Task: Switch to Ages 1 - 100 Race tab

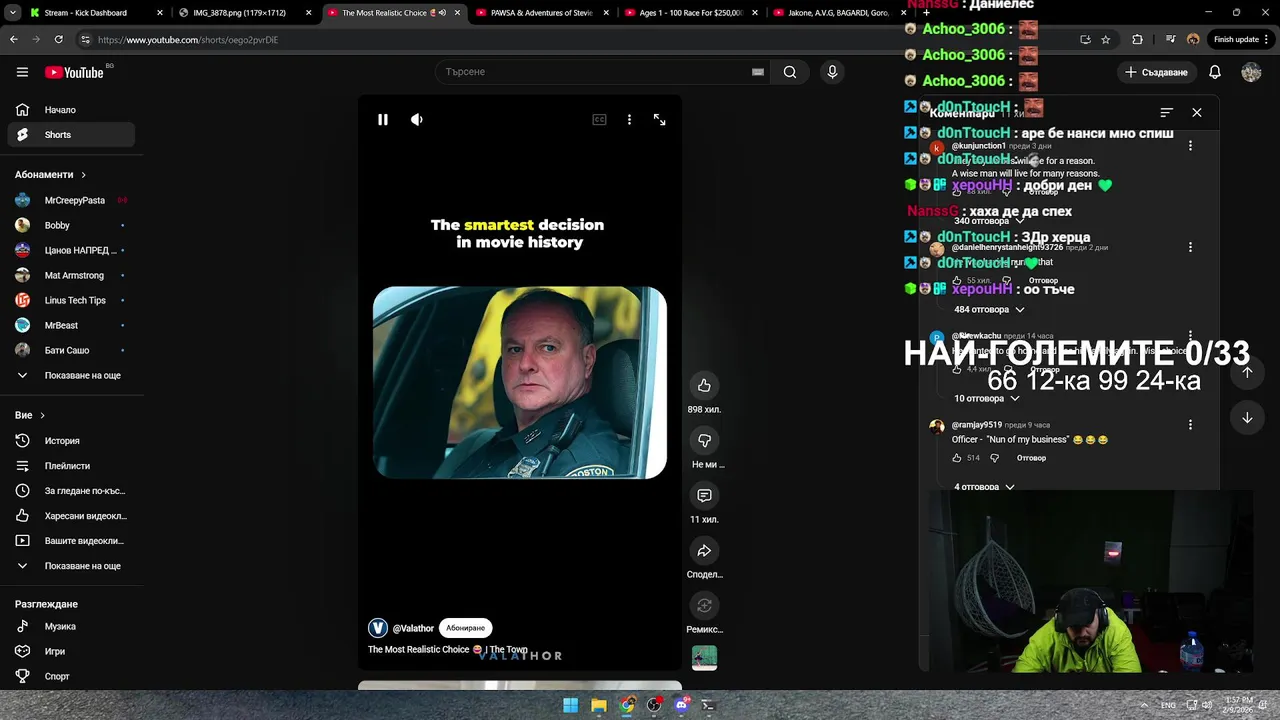Action: 690,13
